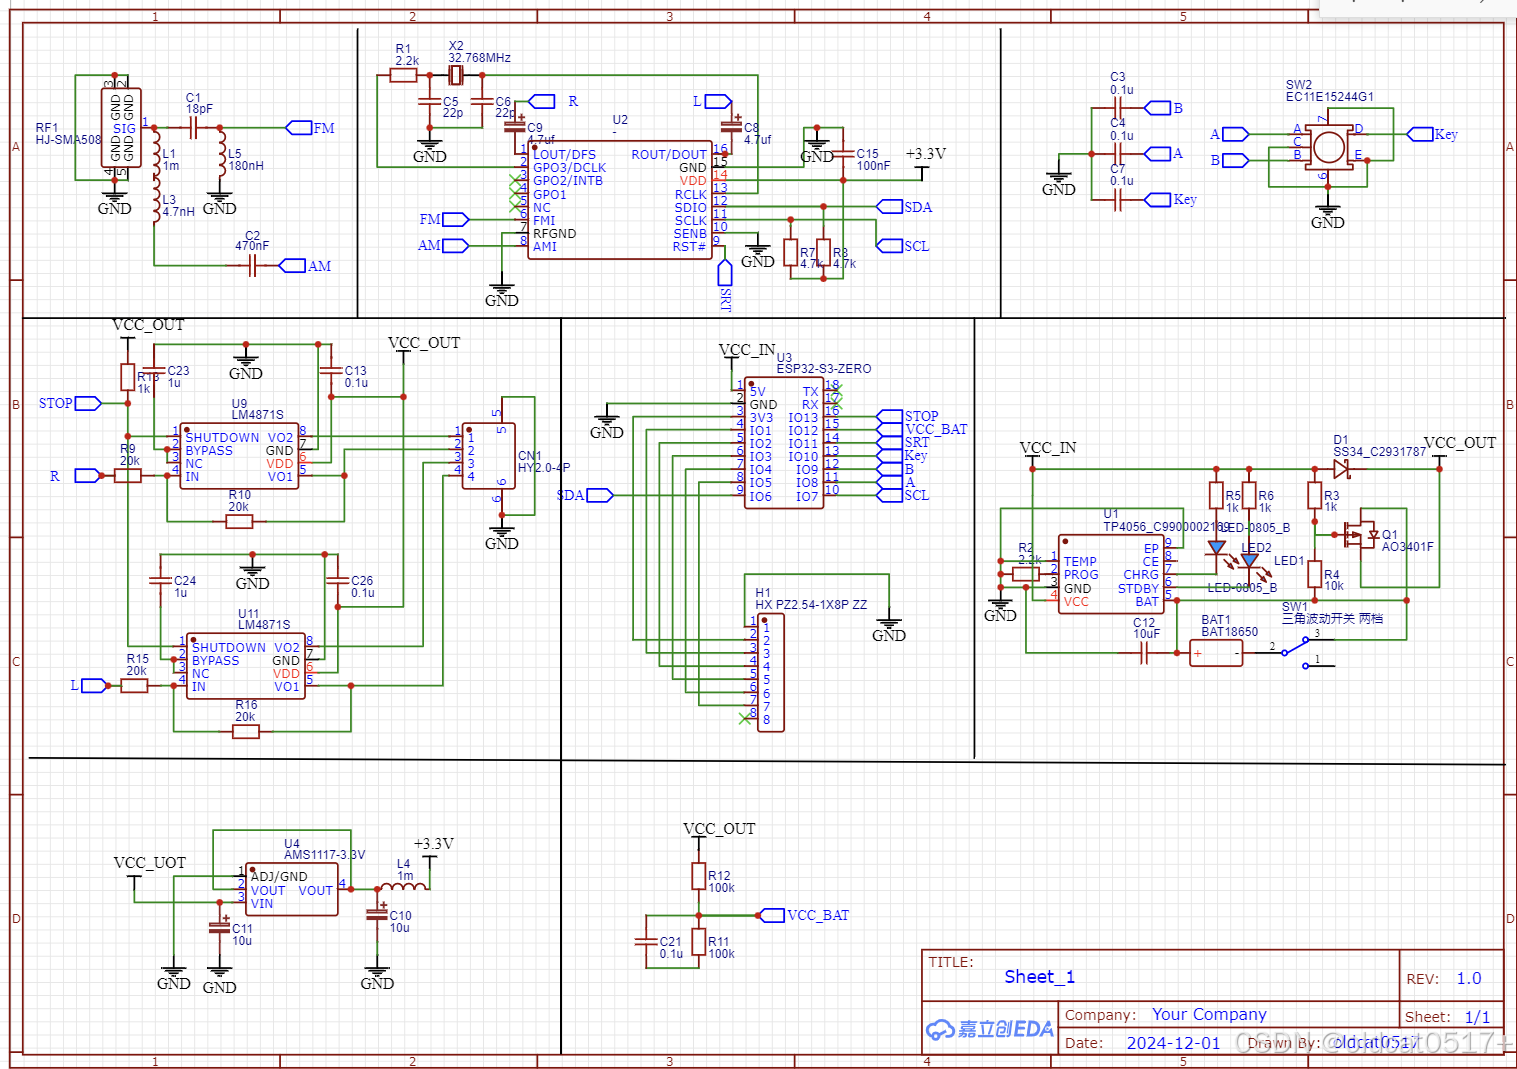
Task: Click capacitor C15 100nF symbol
Action: click(x=843, y=153)
